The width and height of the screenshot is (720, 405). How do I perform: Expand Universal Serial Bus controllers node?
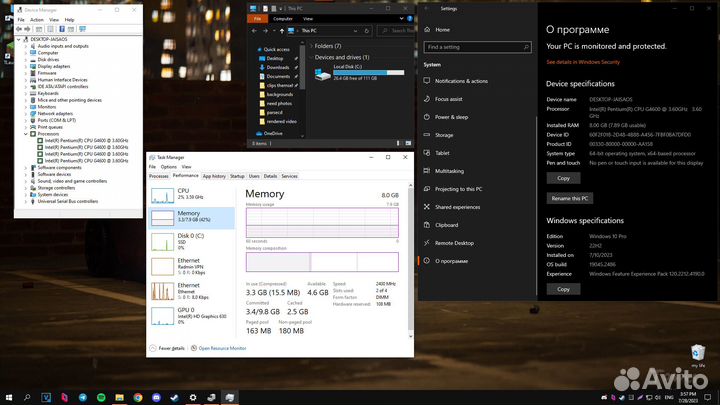pyautogui.click(x=26, y=201)
